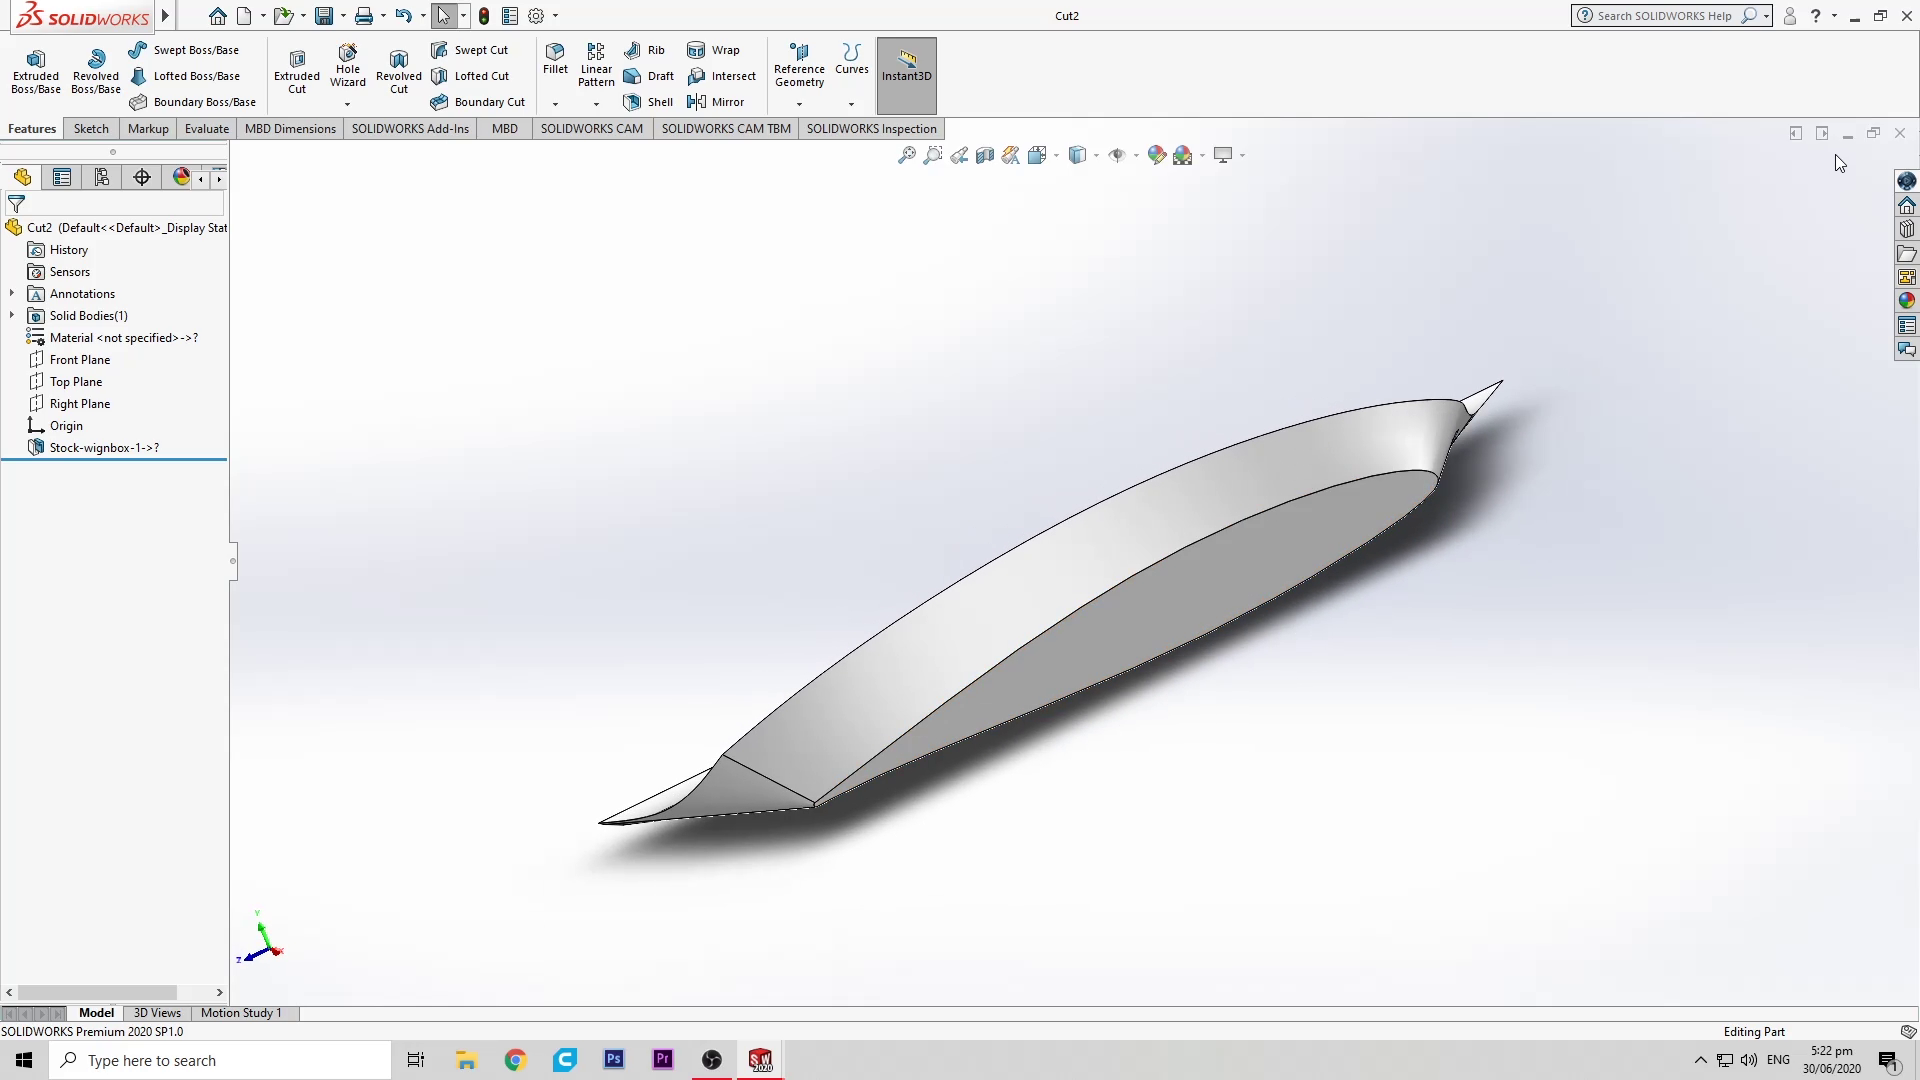Open ConfigurationManager tab icon
Screen dimensions: 1920x1080
pos(102,177)
